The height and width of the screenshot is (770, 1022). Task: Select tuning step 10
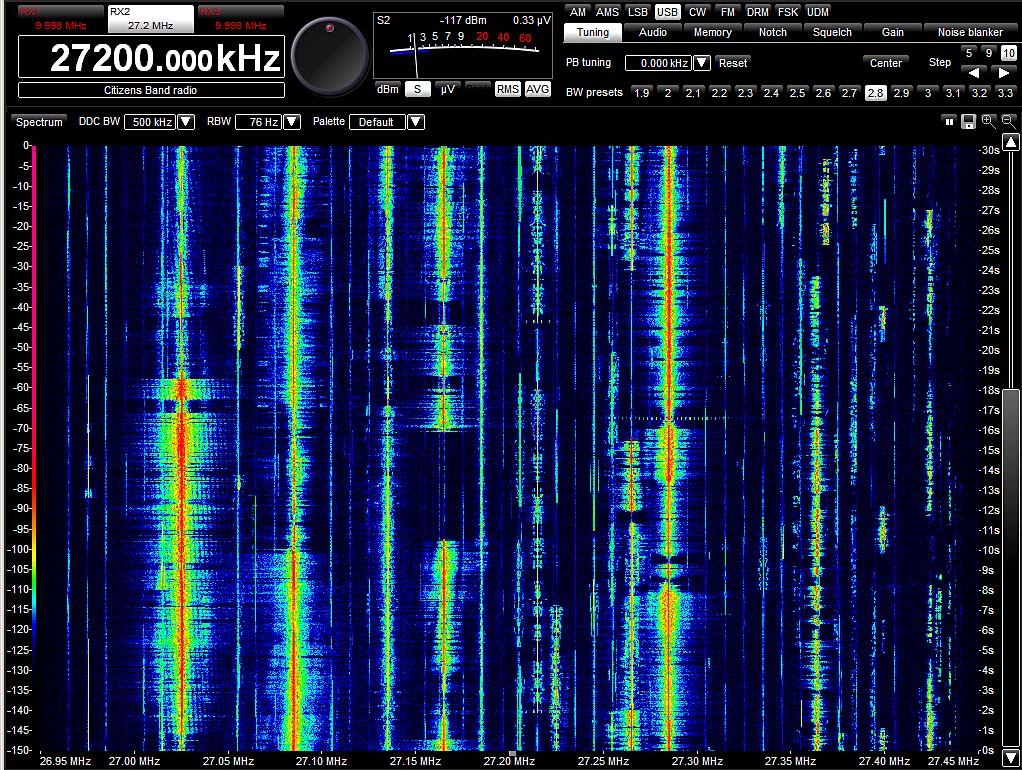coord(1008,53)
